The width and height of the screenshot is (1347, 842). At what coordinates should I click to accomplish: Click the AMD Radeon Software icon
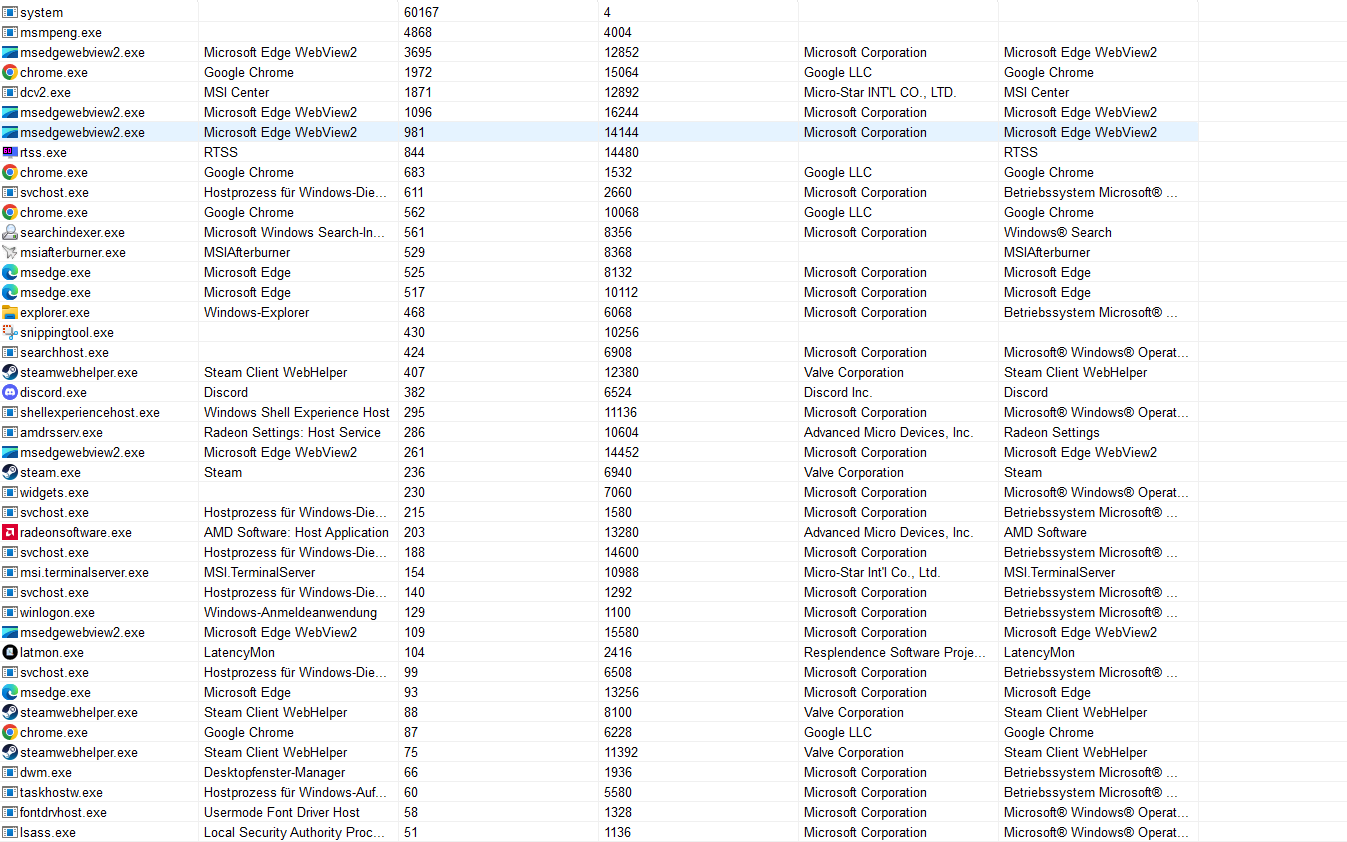(x=10, y=532)
